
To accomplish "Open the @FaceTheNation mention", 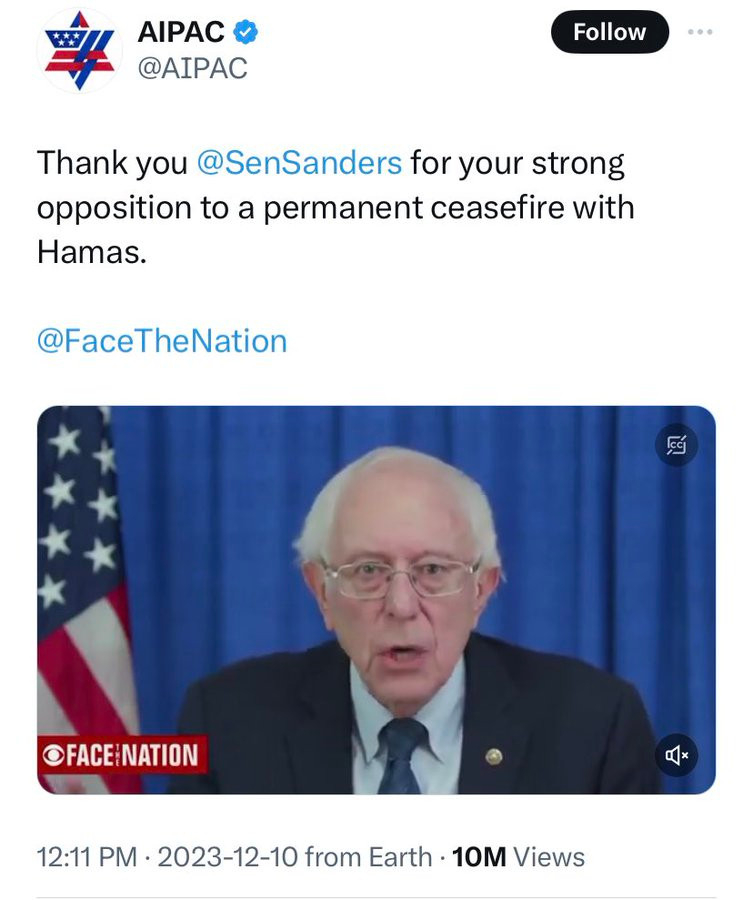I will [x=162, y=341].
